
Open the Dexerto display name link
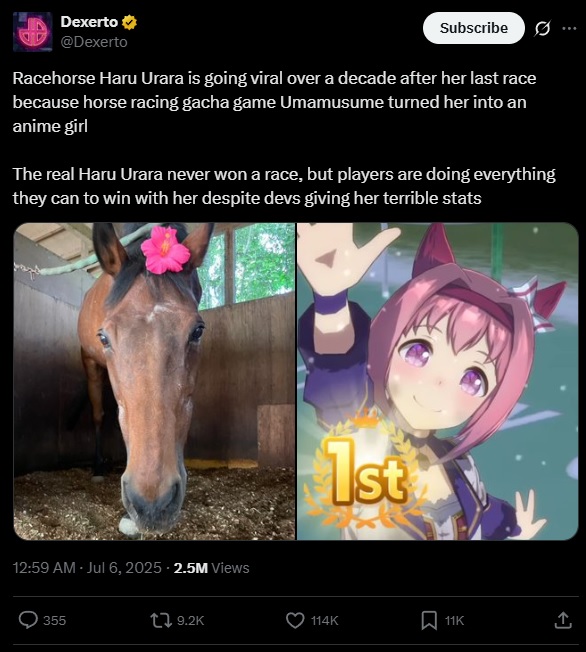89,22
